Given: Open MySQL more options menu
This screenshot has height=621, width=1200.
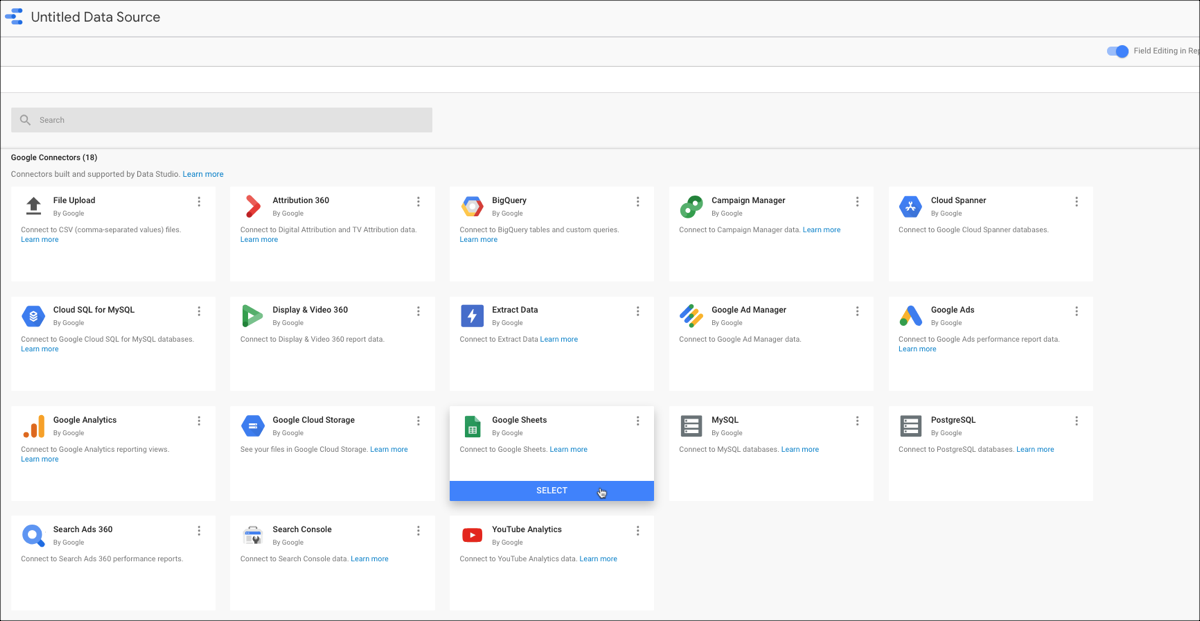Looking at the screenshot, I should pos(857,422).
